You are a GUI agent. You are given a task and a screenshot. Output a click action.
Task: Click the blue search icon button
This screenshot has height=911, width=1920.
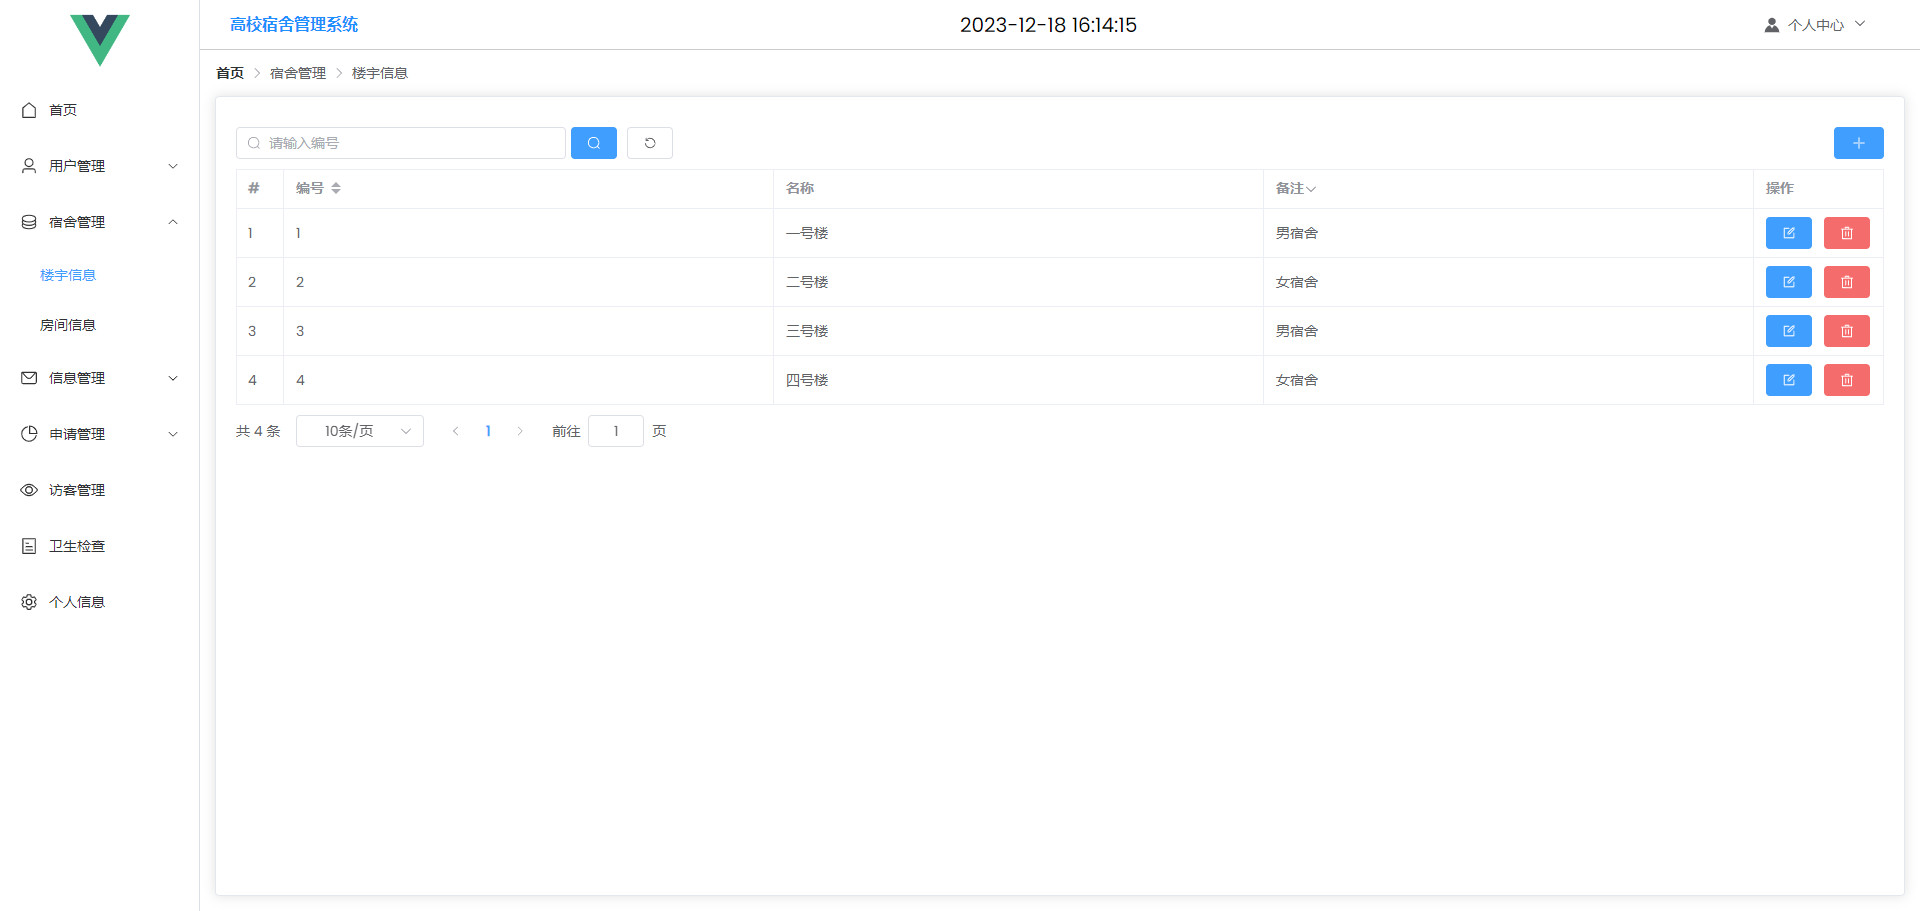[x=593, y=143]
